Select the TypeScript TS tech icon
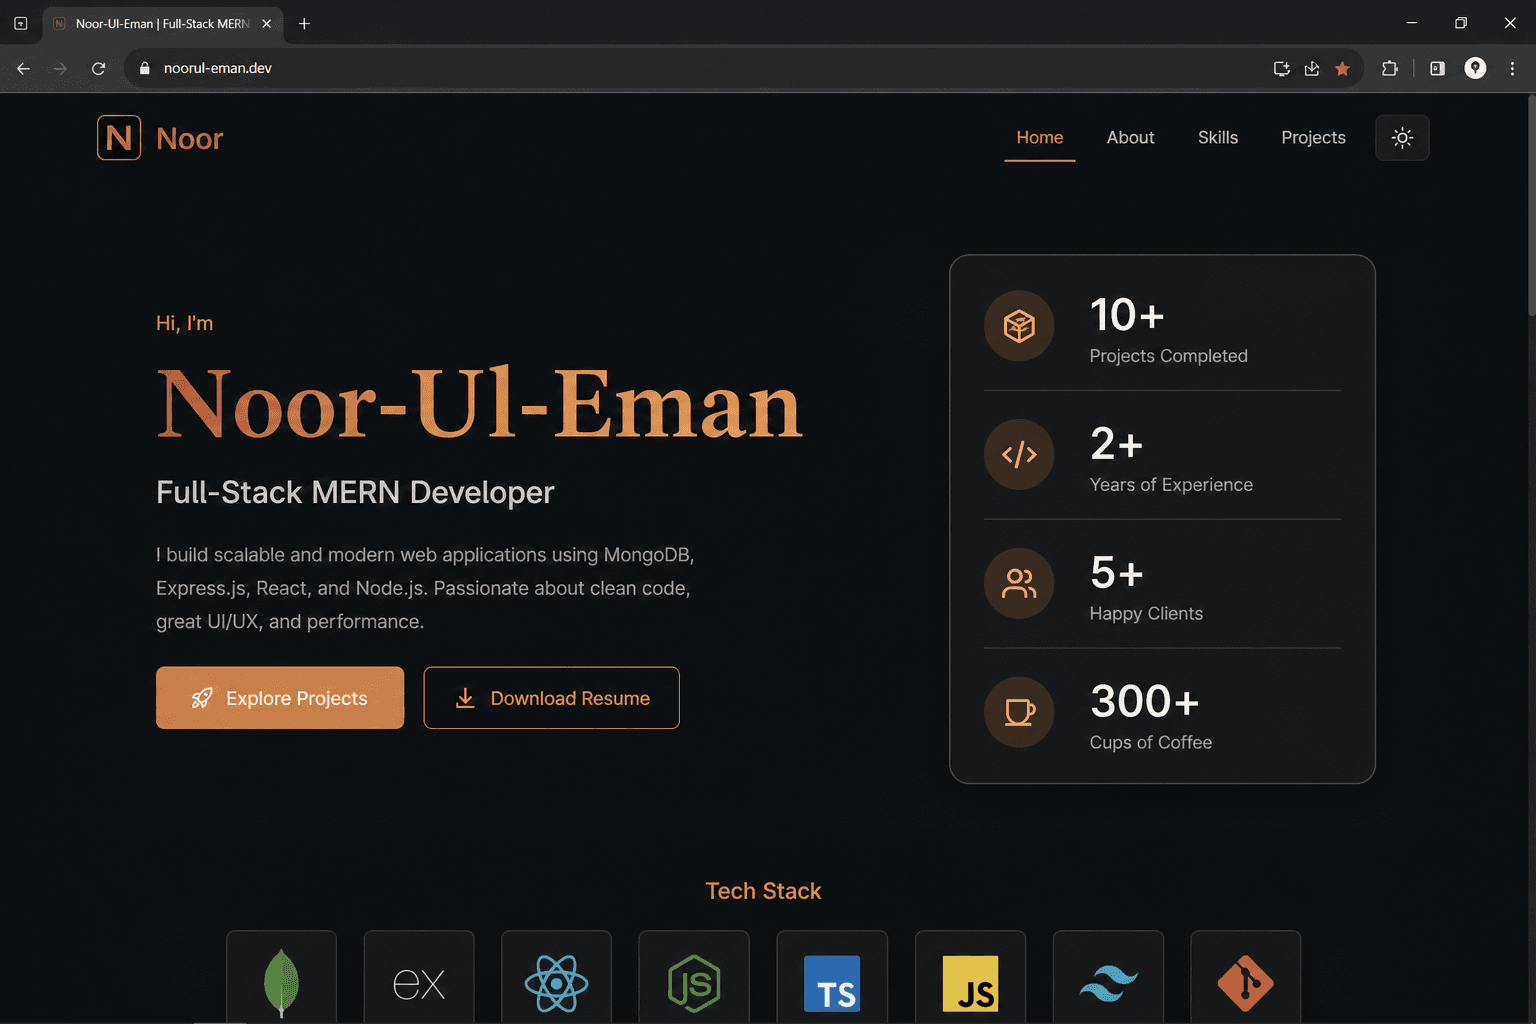The image size is (1536, 1024). [832, 983]
